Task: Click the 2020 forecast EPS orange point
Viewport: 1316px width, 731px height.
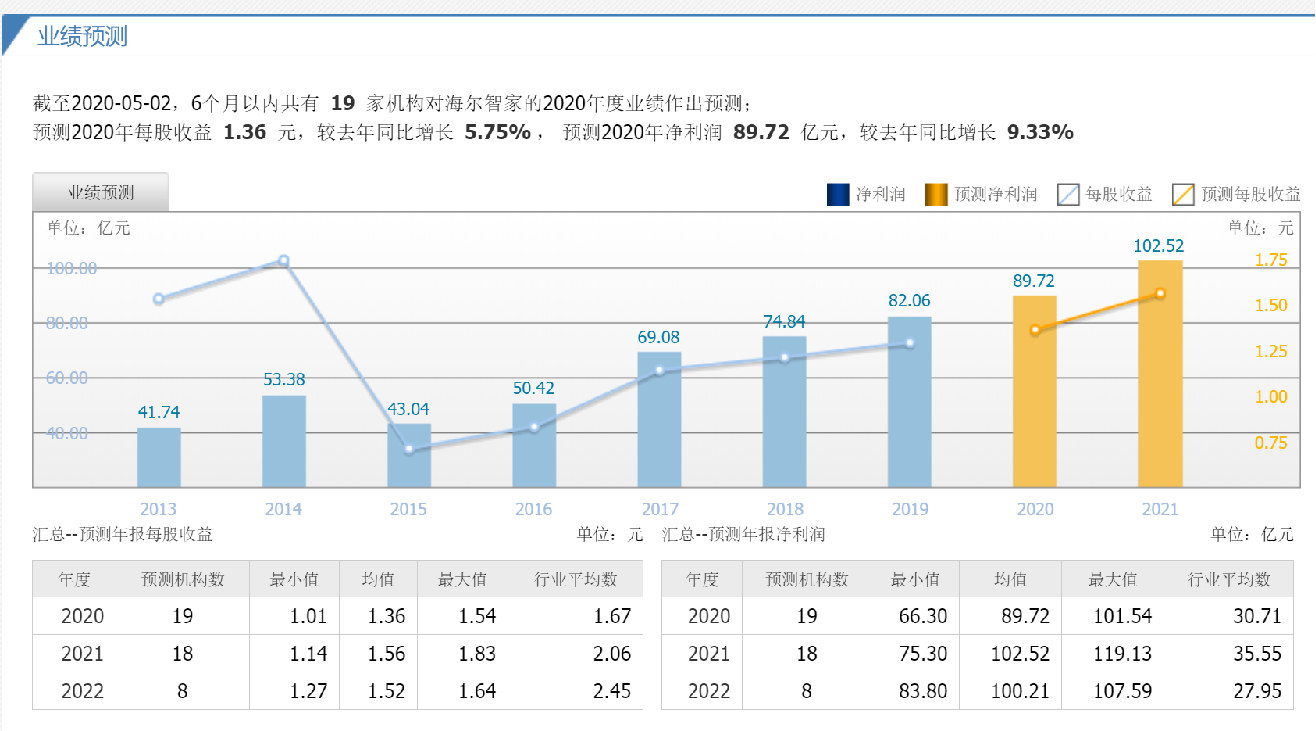Action: 1035,330
